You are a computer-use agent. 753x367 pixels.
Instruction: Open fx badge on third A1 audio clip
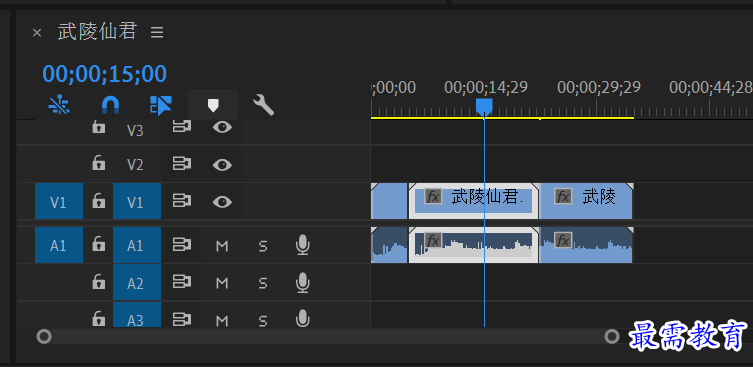click(563, 240)
